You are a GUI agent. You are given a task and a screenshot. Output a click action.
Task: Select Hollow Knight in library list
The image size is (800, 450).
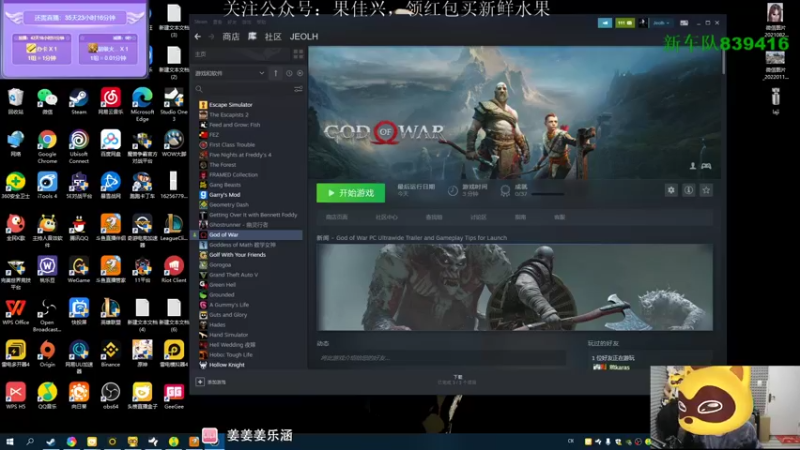(x=227, y=365)
